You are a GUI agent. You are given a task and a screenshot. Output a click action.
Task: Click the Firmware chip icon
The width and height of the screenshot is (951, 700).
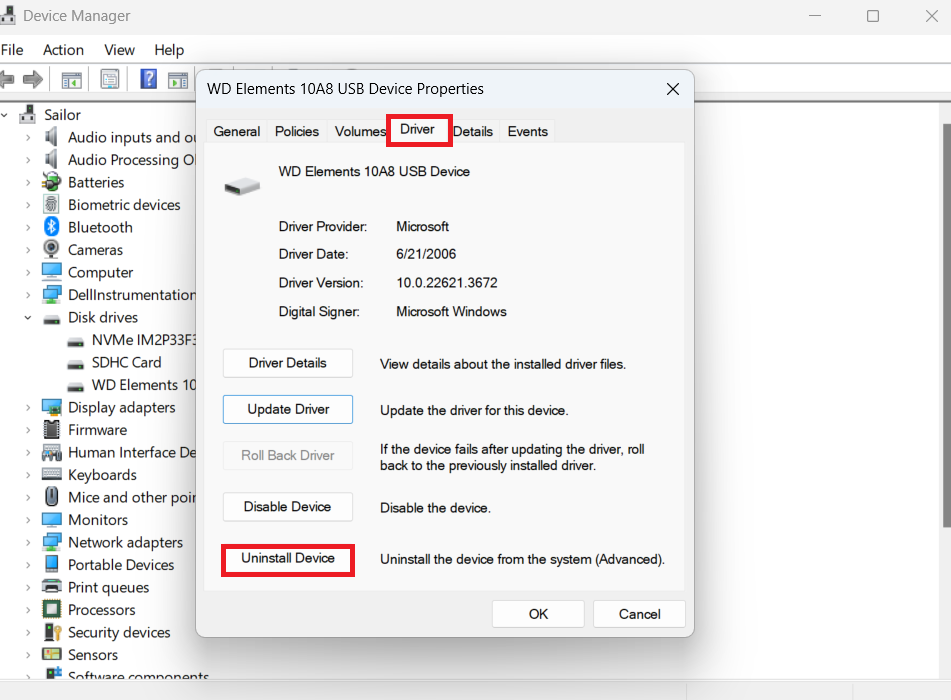point(52,429)
